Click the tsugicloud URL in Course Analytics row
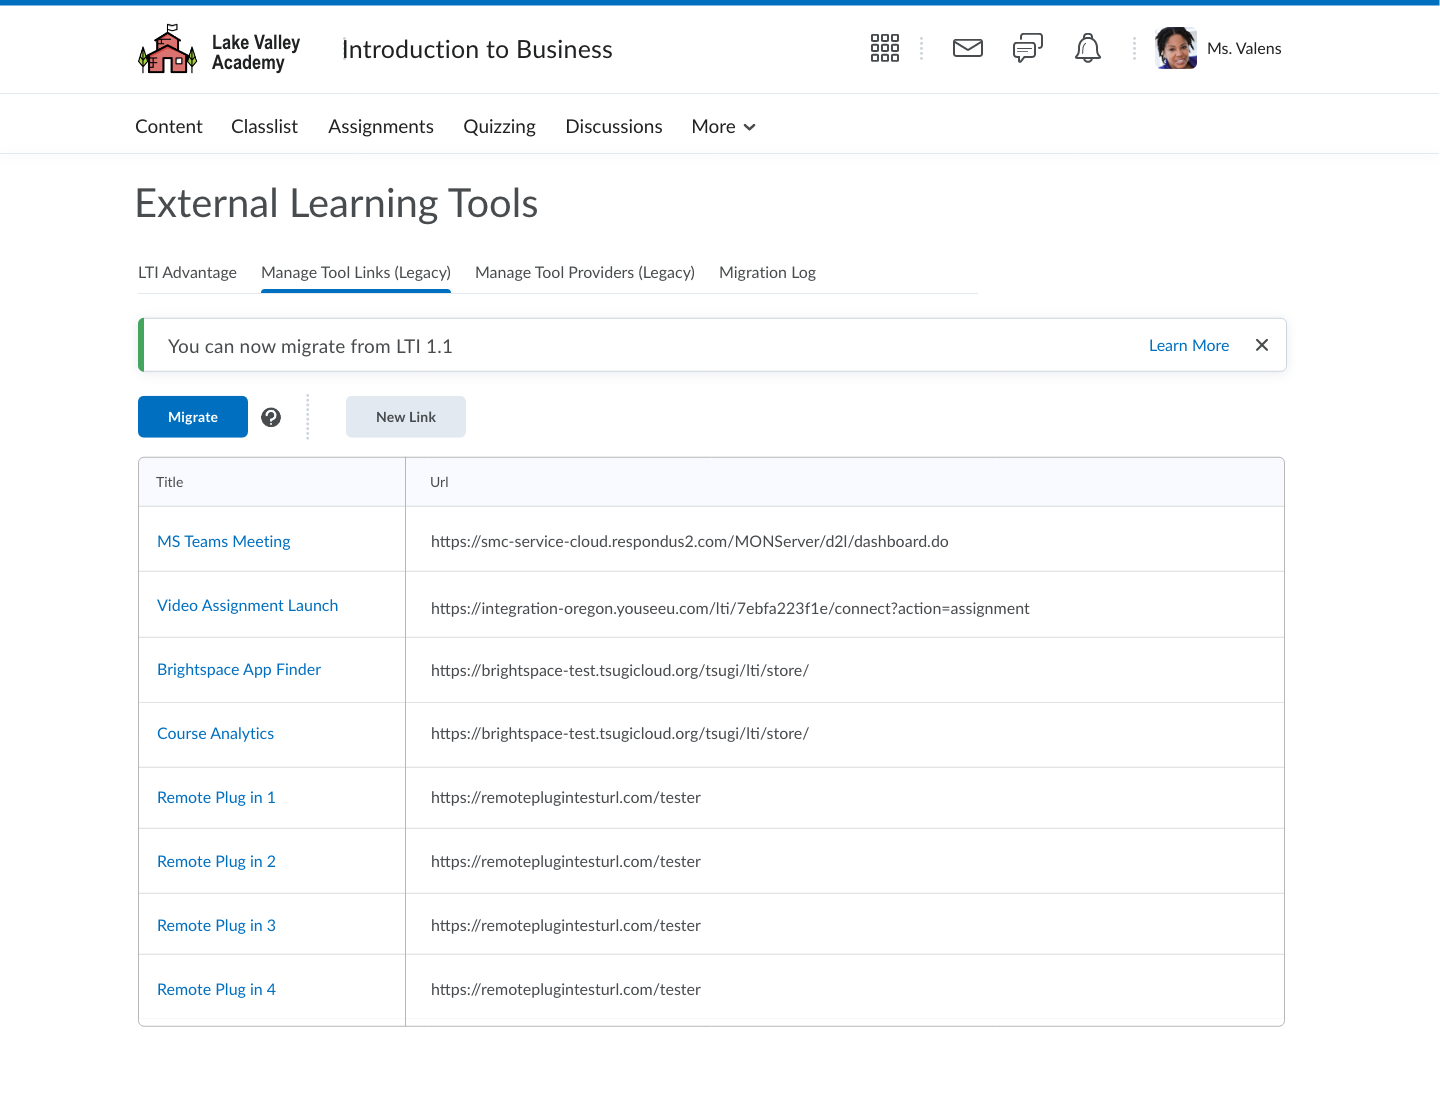Viewport: 1440px width, 1100px height. (620, 733)
